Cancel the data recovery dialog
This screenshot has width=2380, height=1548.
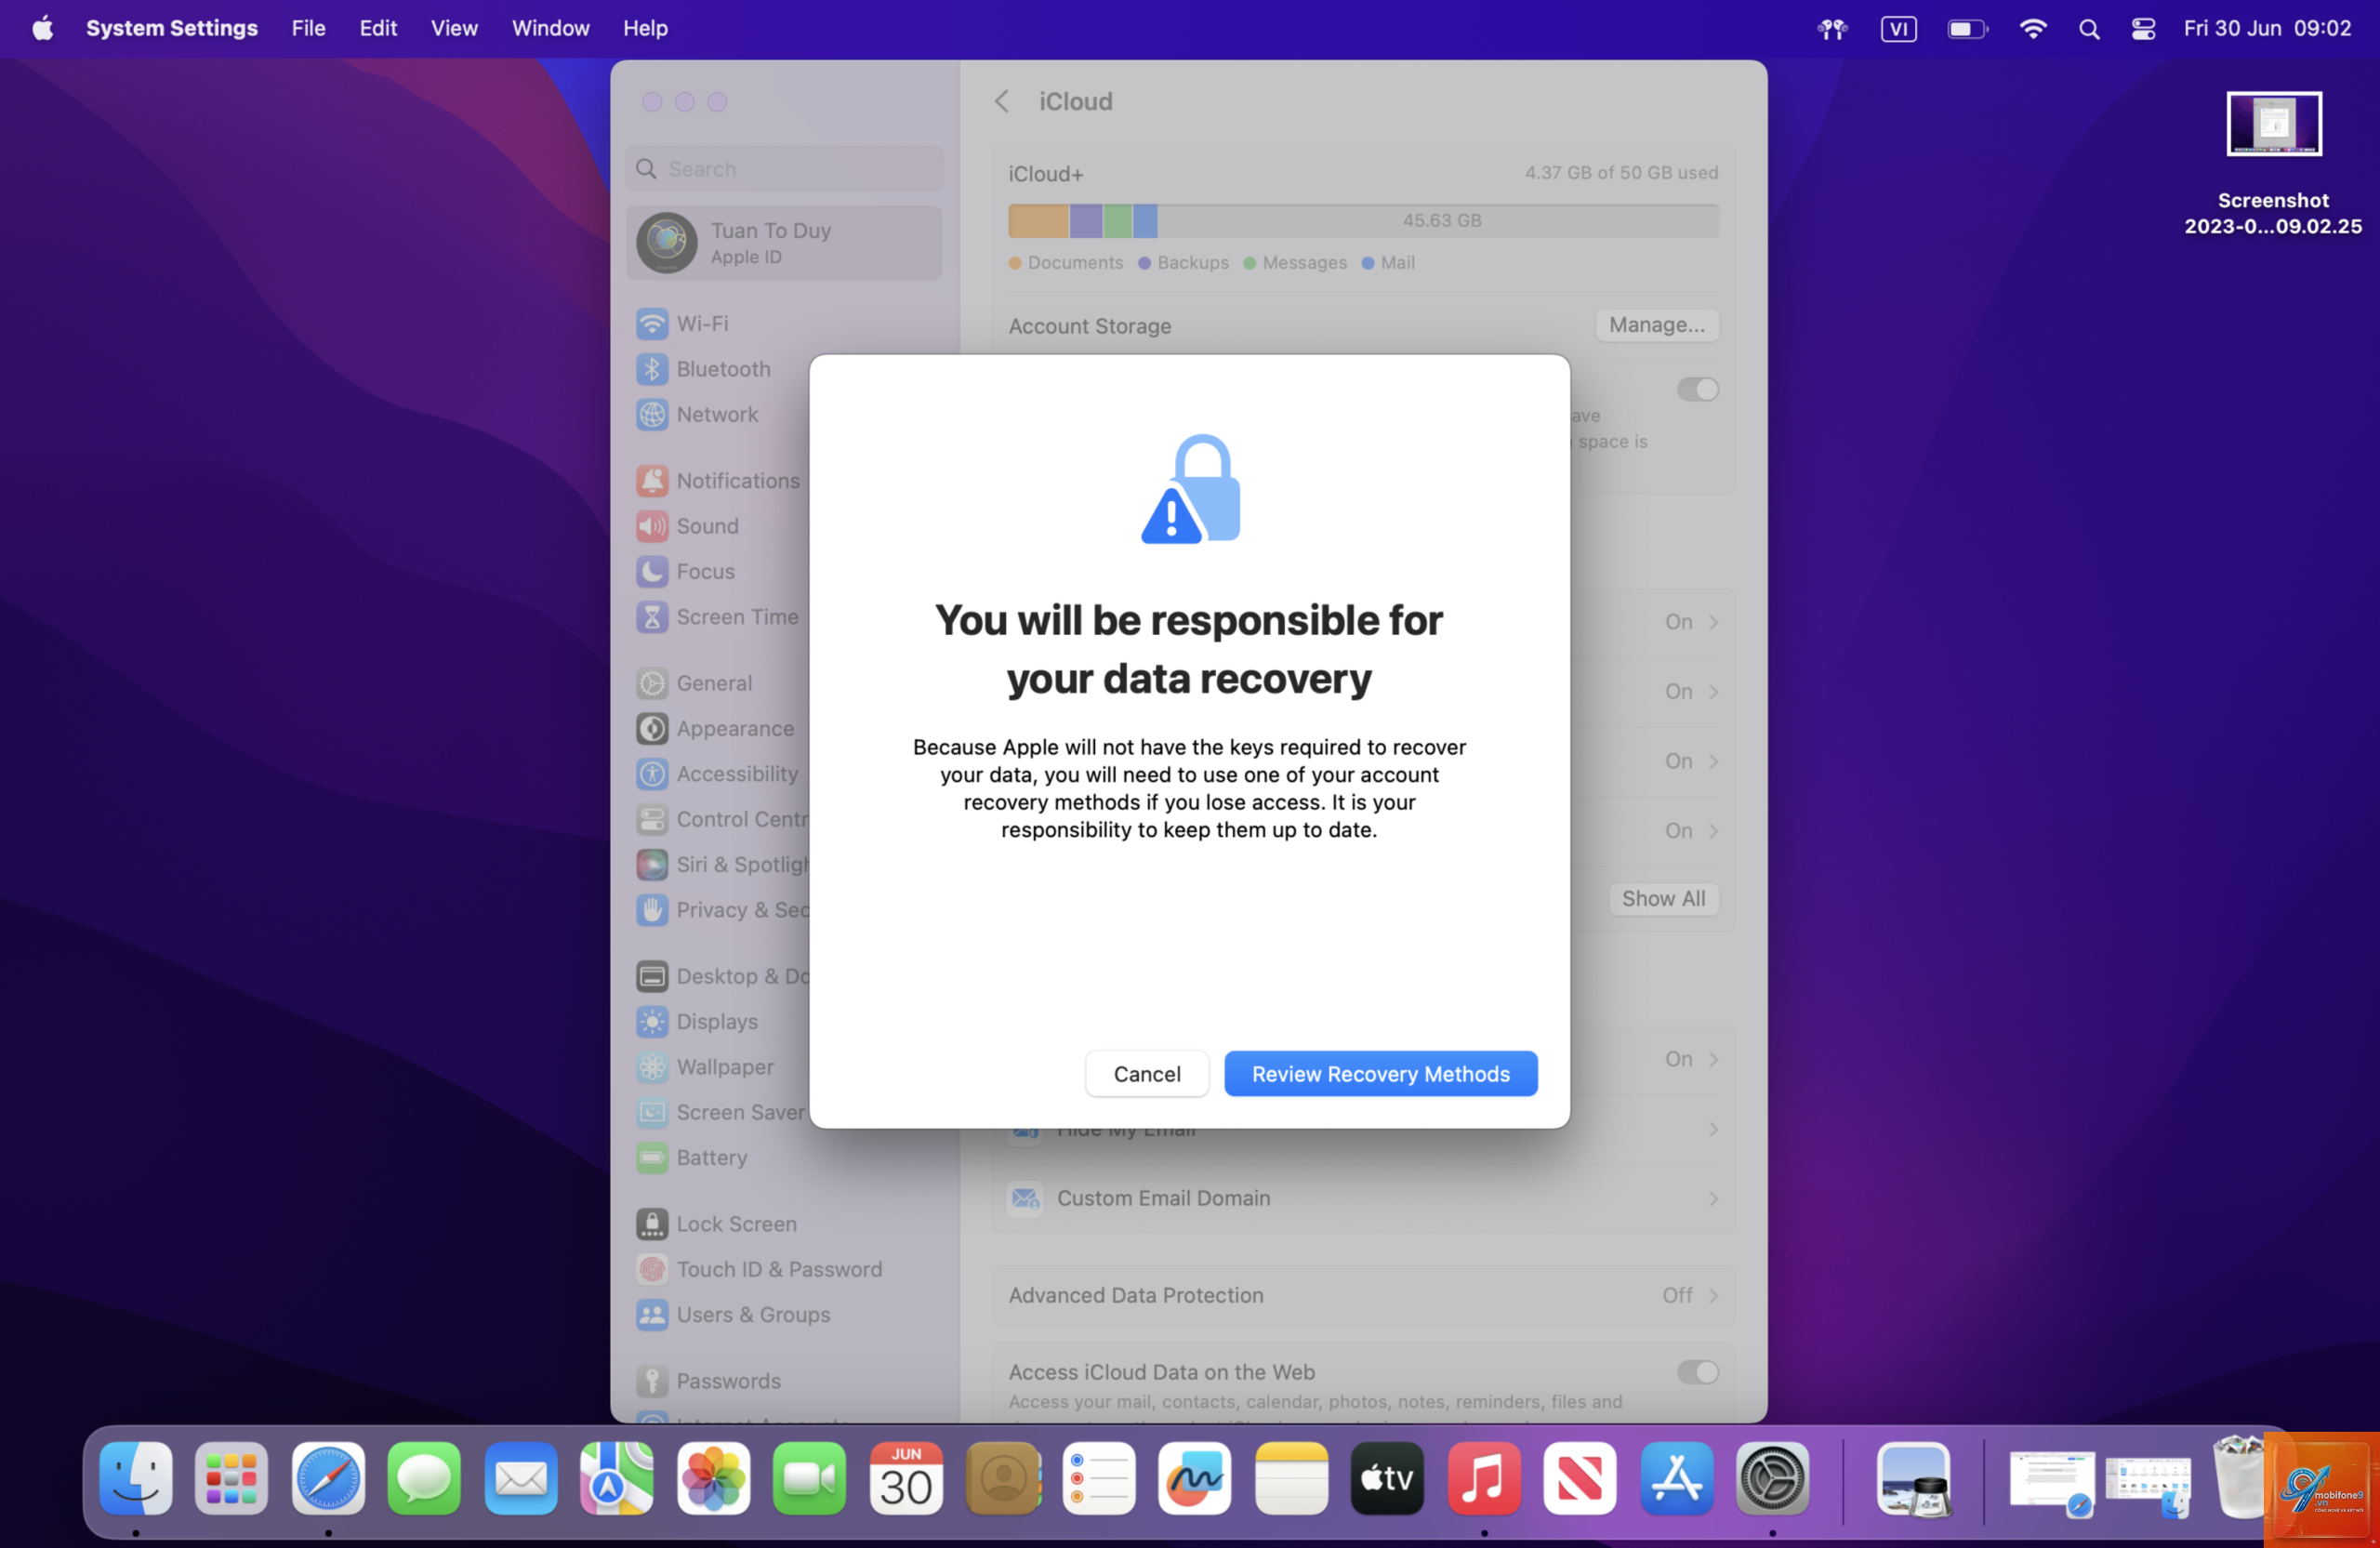pyautogui.click(x=1146, y=1073)
